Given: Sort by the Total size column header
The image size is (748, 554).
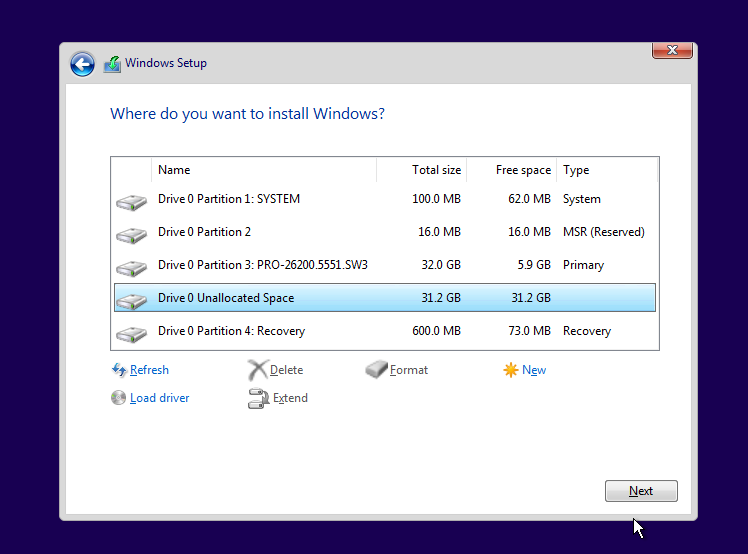Looking at the screenshot, I should point(422,170).
